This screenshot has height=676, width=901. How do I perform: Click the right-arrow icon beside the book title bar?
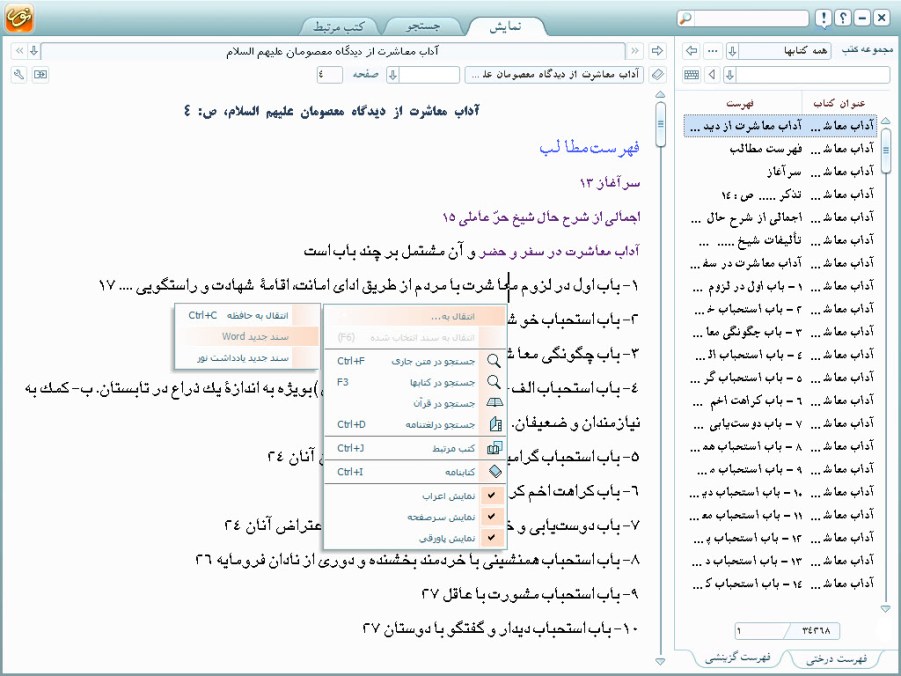coord(657,51)
